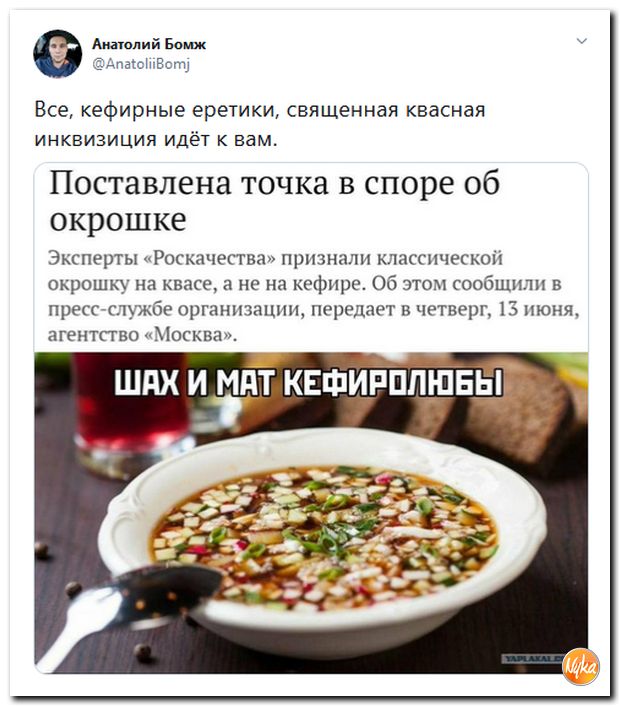This screenshot has width=621, height=707.
Task: Open the okroshka soup bowl photo
Action: pyautogui.click(x=311, y=513)
